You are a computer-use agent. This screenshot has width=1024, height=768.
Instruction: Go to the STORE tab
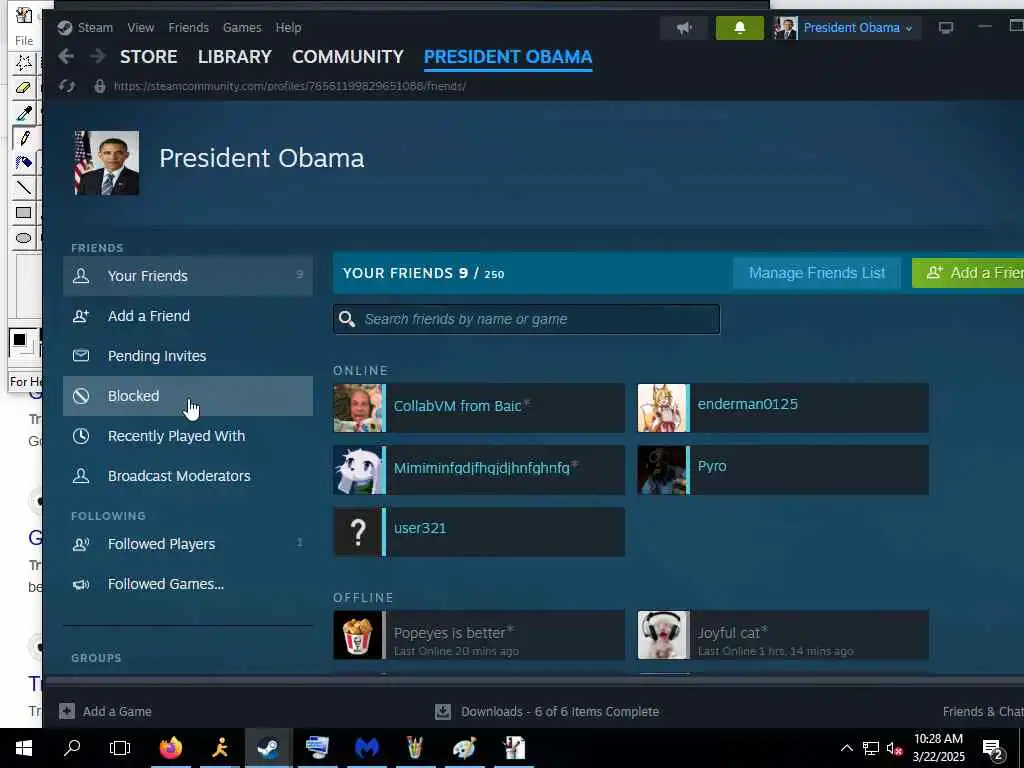click(x=148, y=57)
